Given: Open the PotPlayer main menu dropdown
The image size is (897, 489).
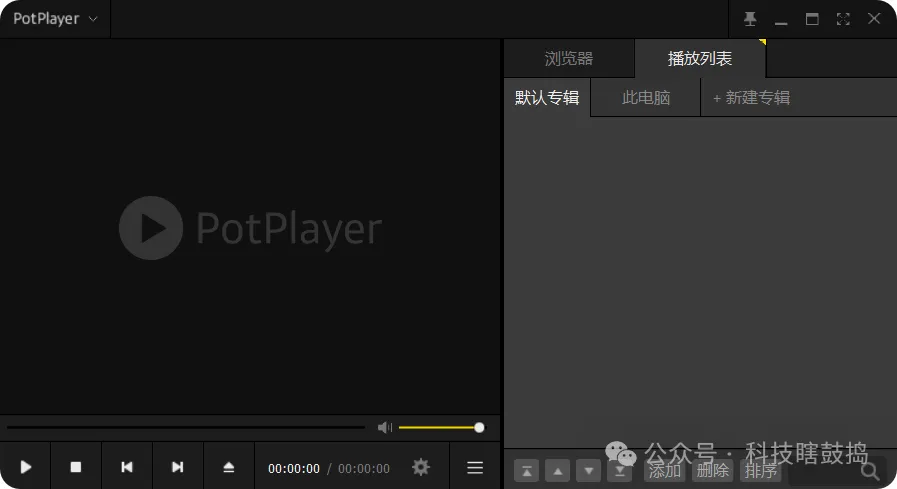Looking at the screenshot, I should pos(55,19).
